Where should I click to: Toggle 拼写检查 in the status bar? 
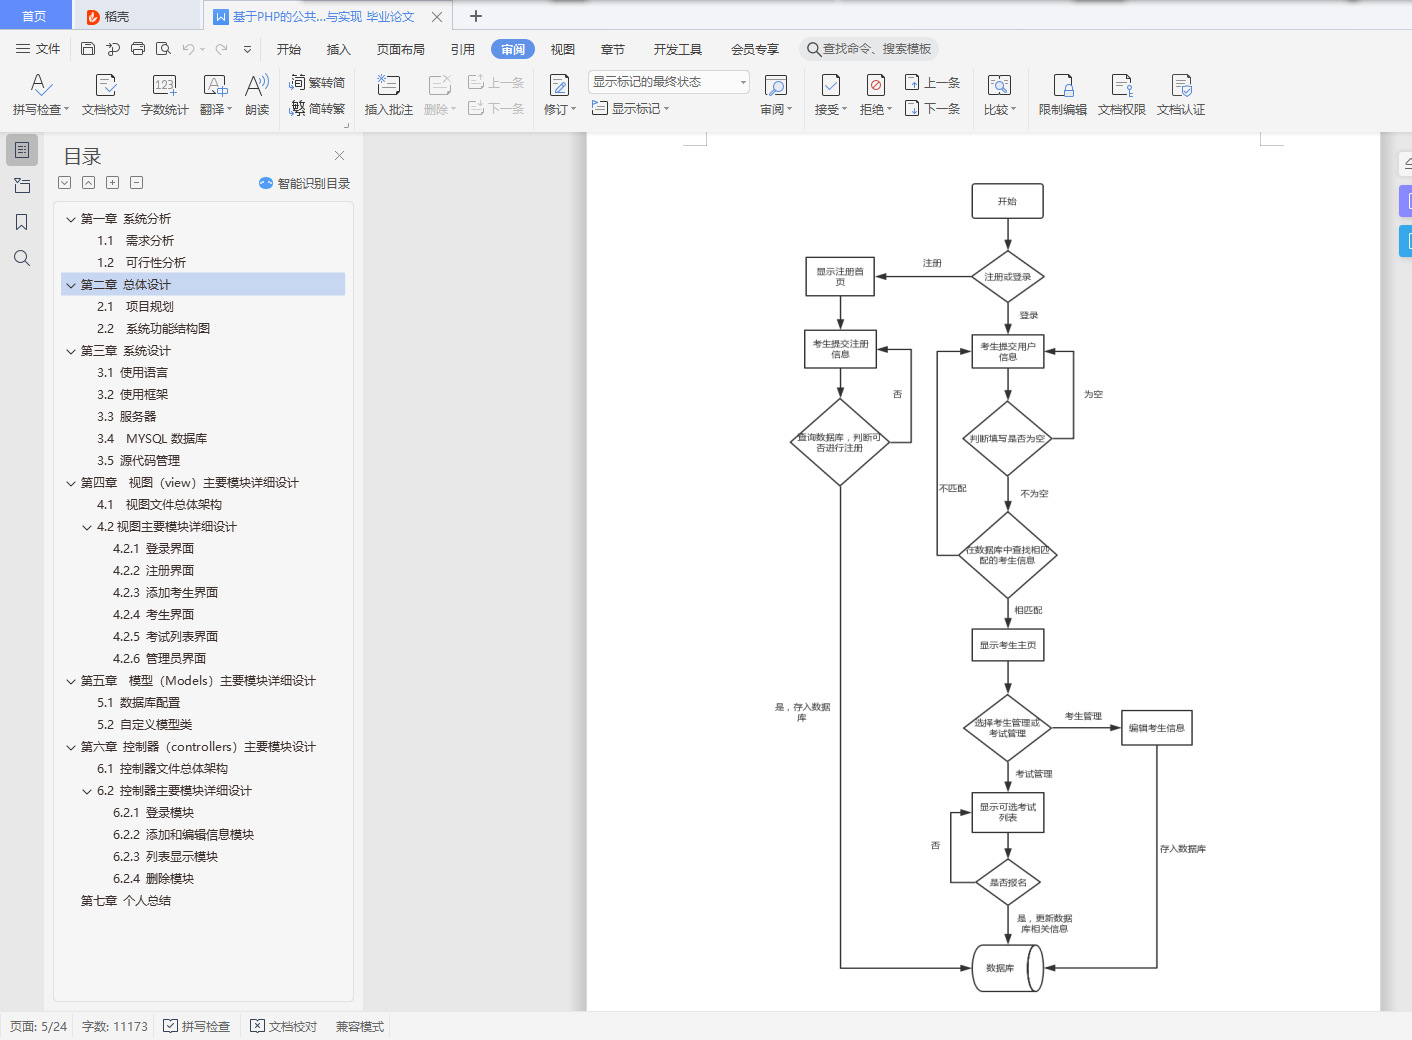(x=197, y=1027)
